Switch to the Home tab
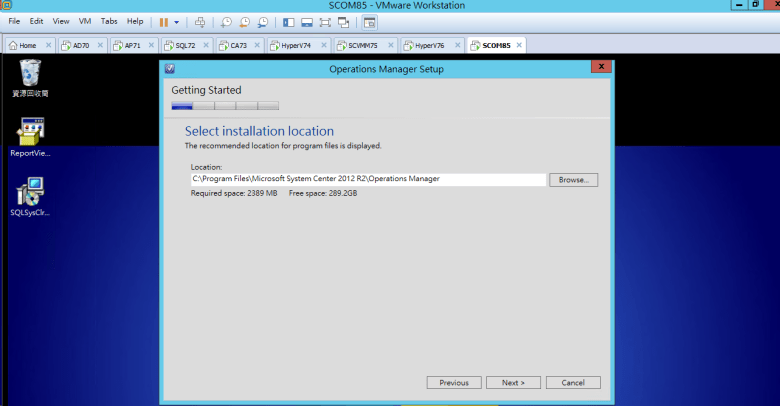The width and height of the screenshot is (780, 406). point(27,45)
